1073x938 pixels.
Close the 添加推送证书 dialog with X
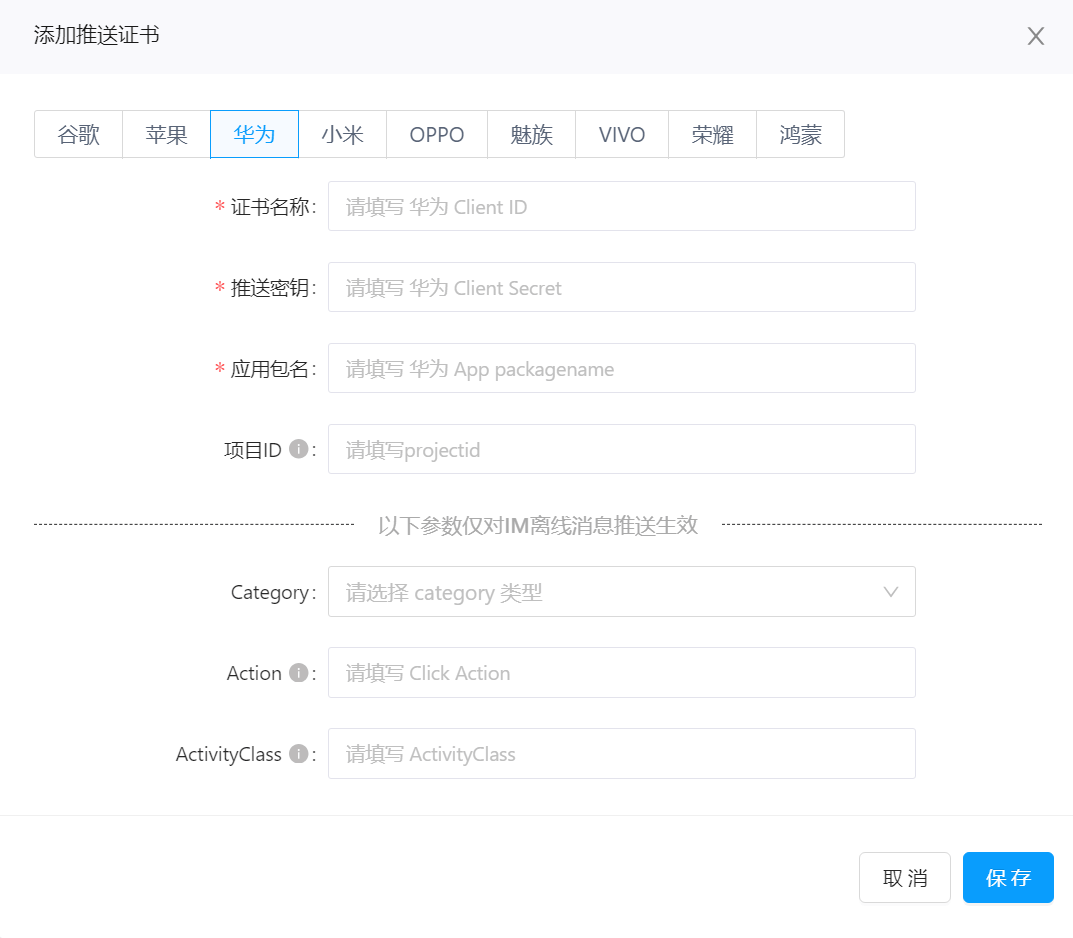coord(1036,37)
